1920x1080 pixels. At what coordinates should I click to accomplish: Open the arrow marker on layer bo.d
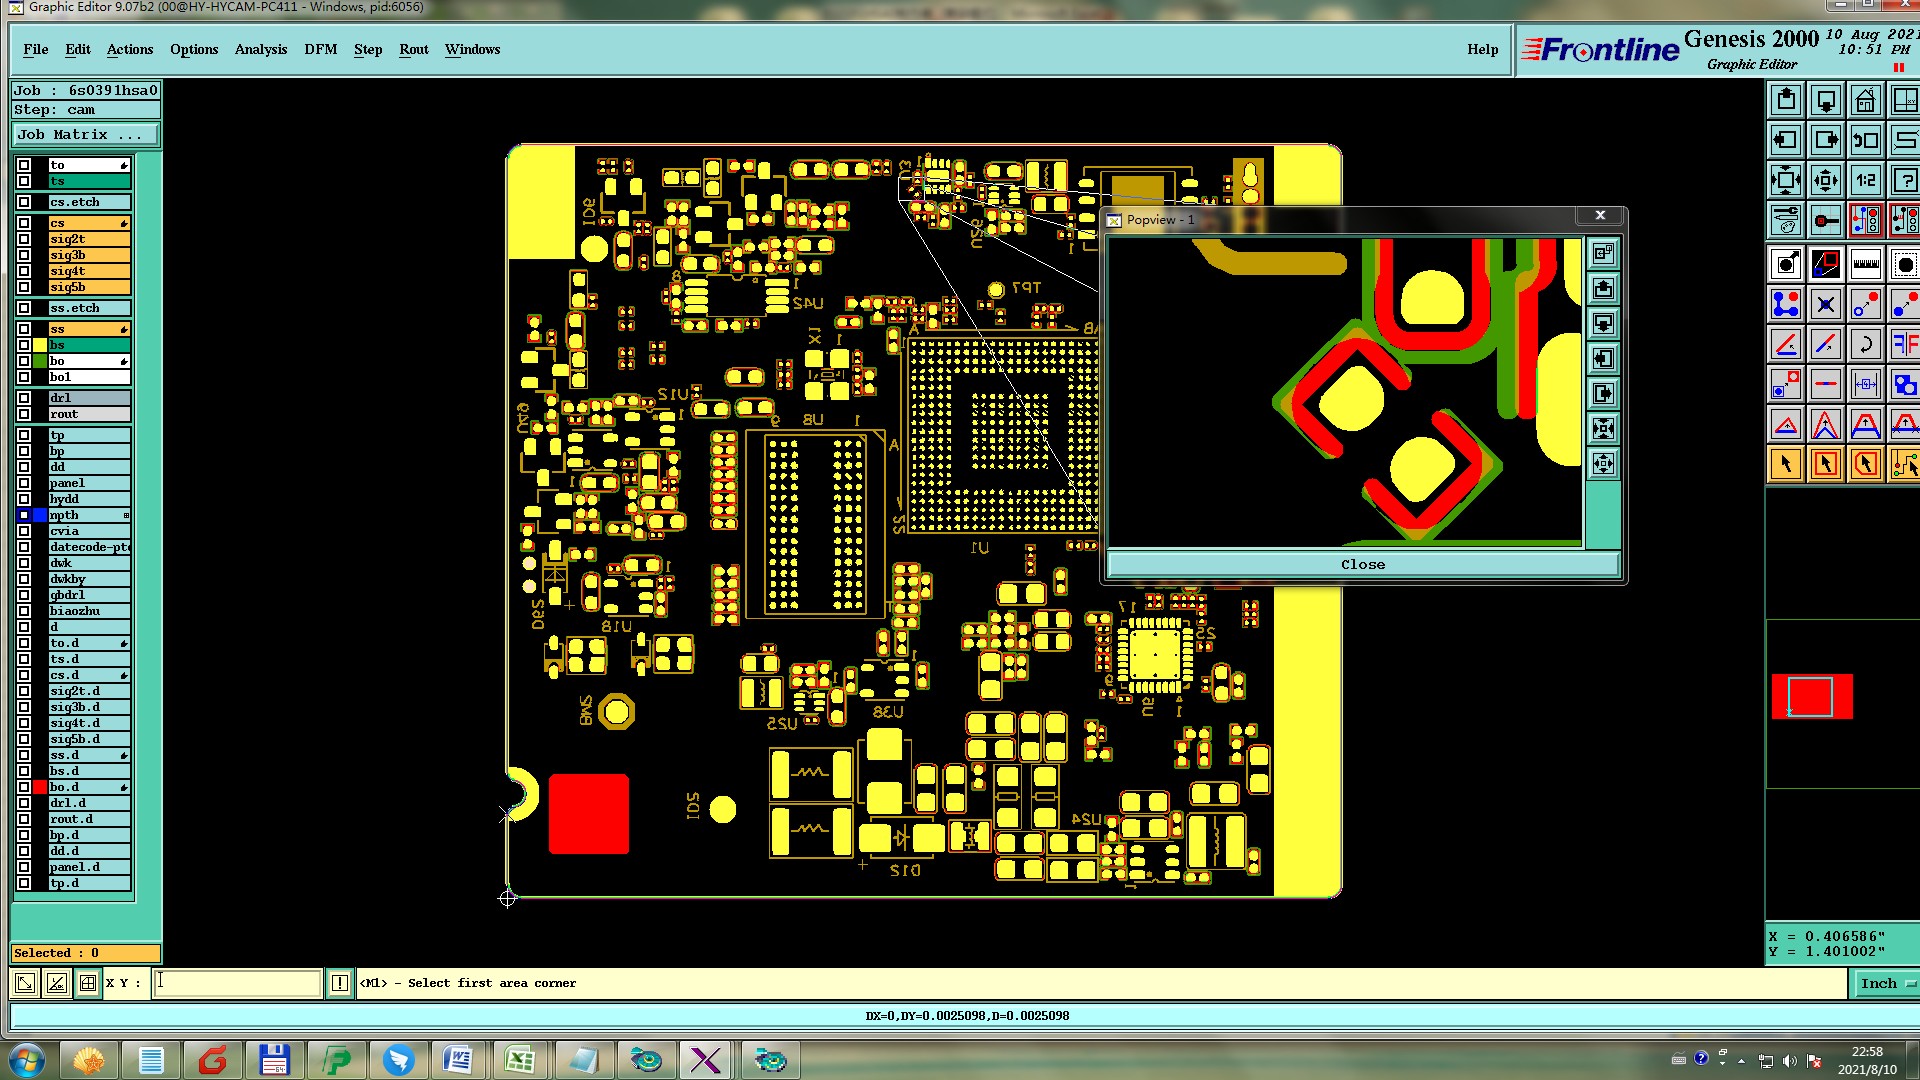point(124,788)
